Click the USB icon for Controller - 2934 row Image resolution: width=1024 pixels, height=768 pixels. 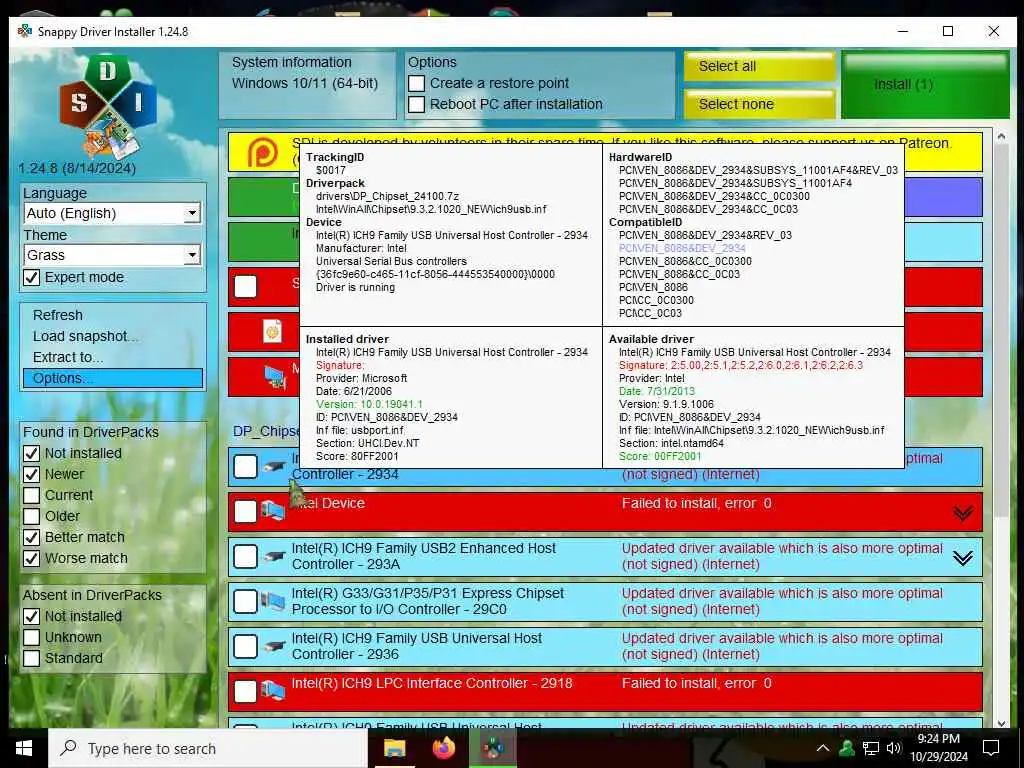[274, 467]
